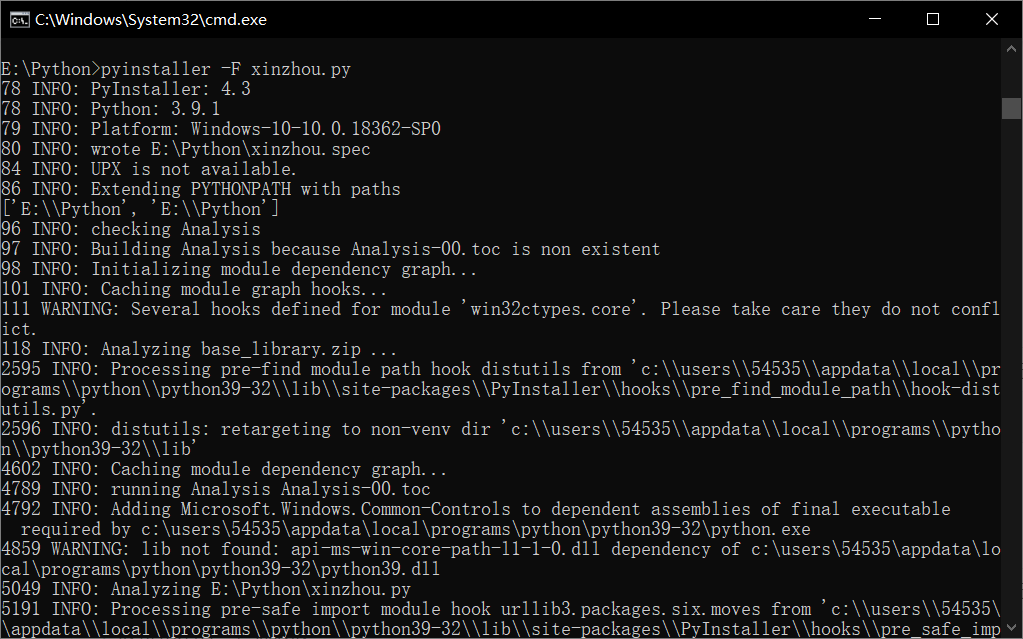Click the Caching module dependency graph line
1023x639 pixels.
click(x=224, y=469)
